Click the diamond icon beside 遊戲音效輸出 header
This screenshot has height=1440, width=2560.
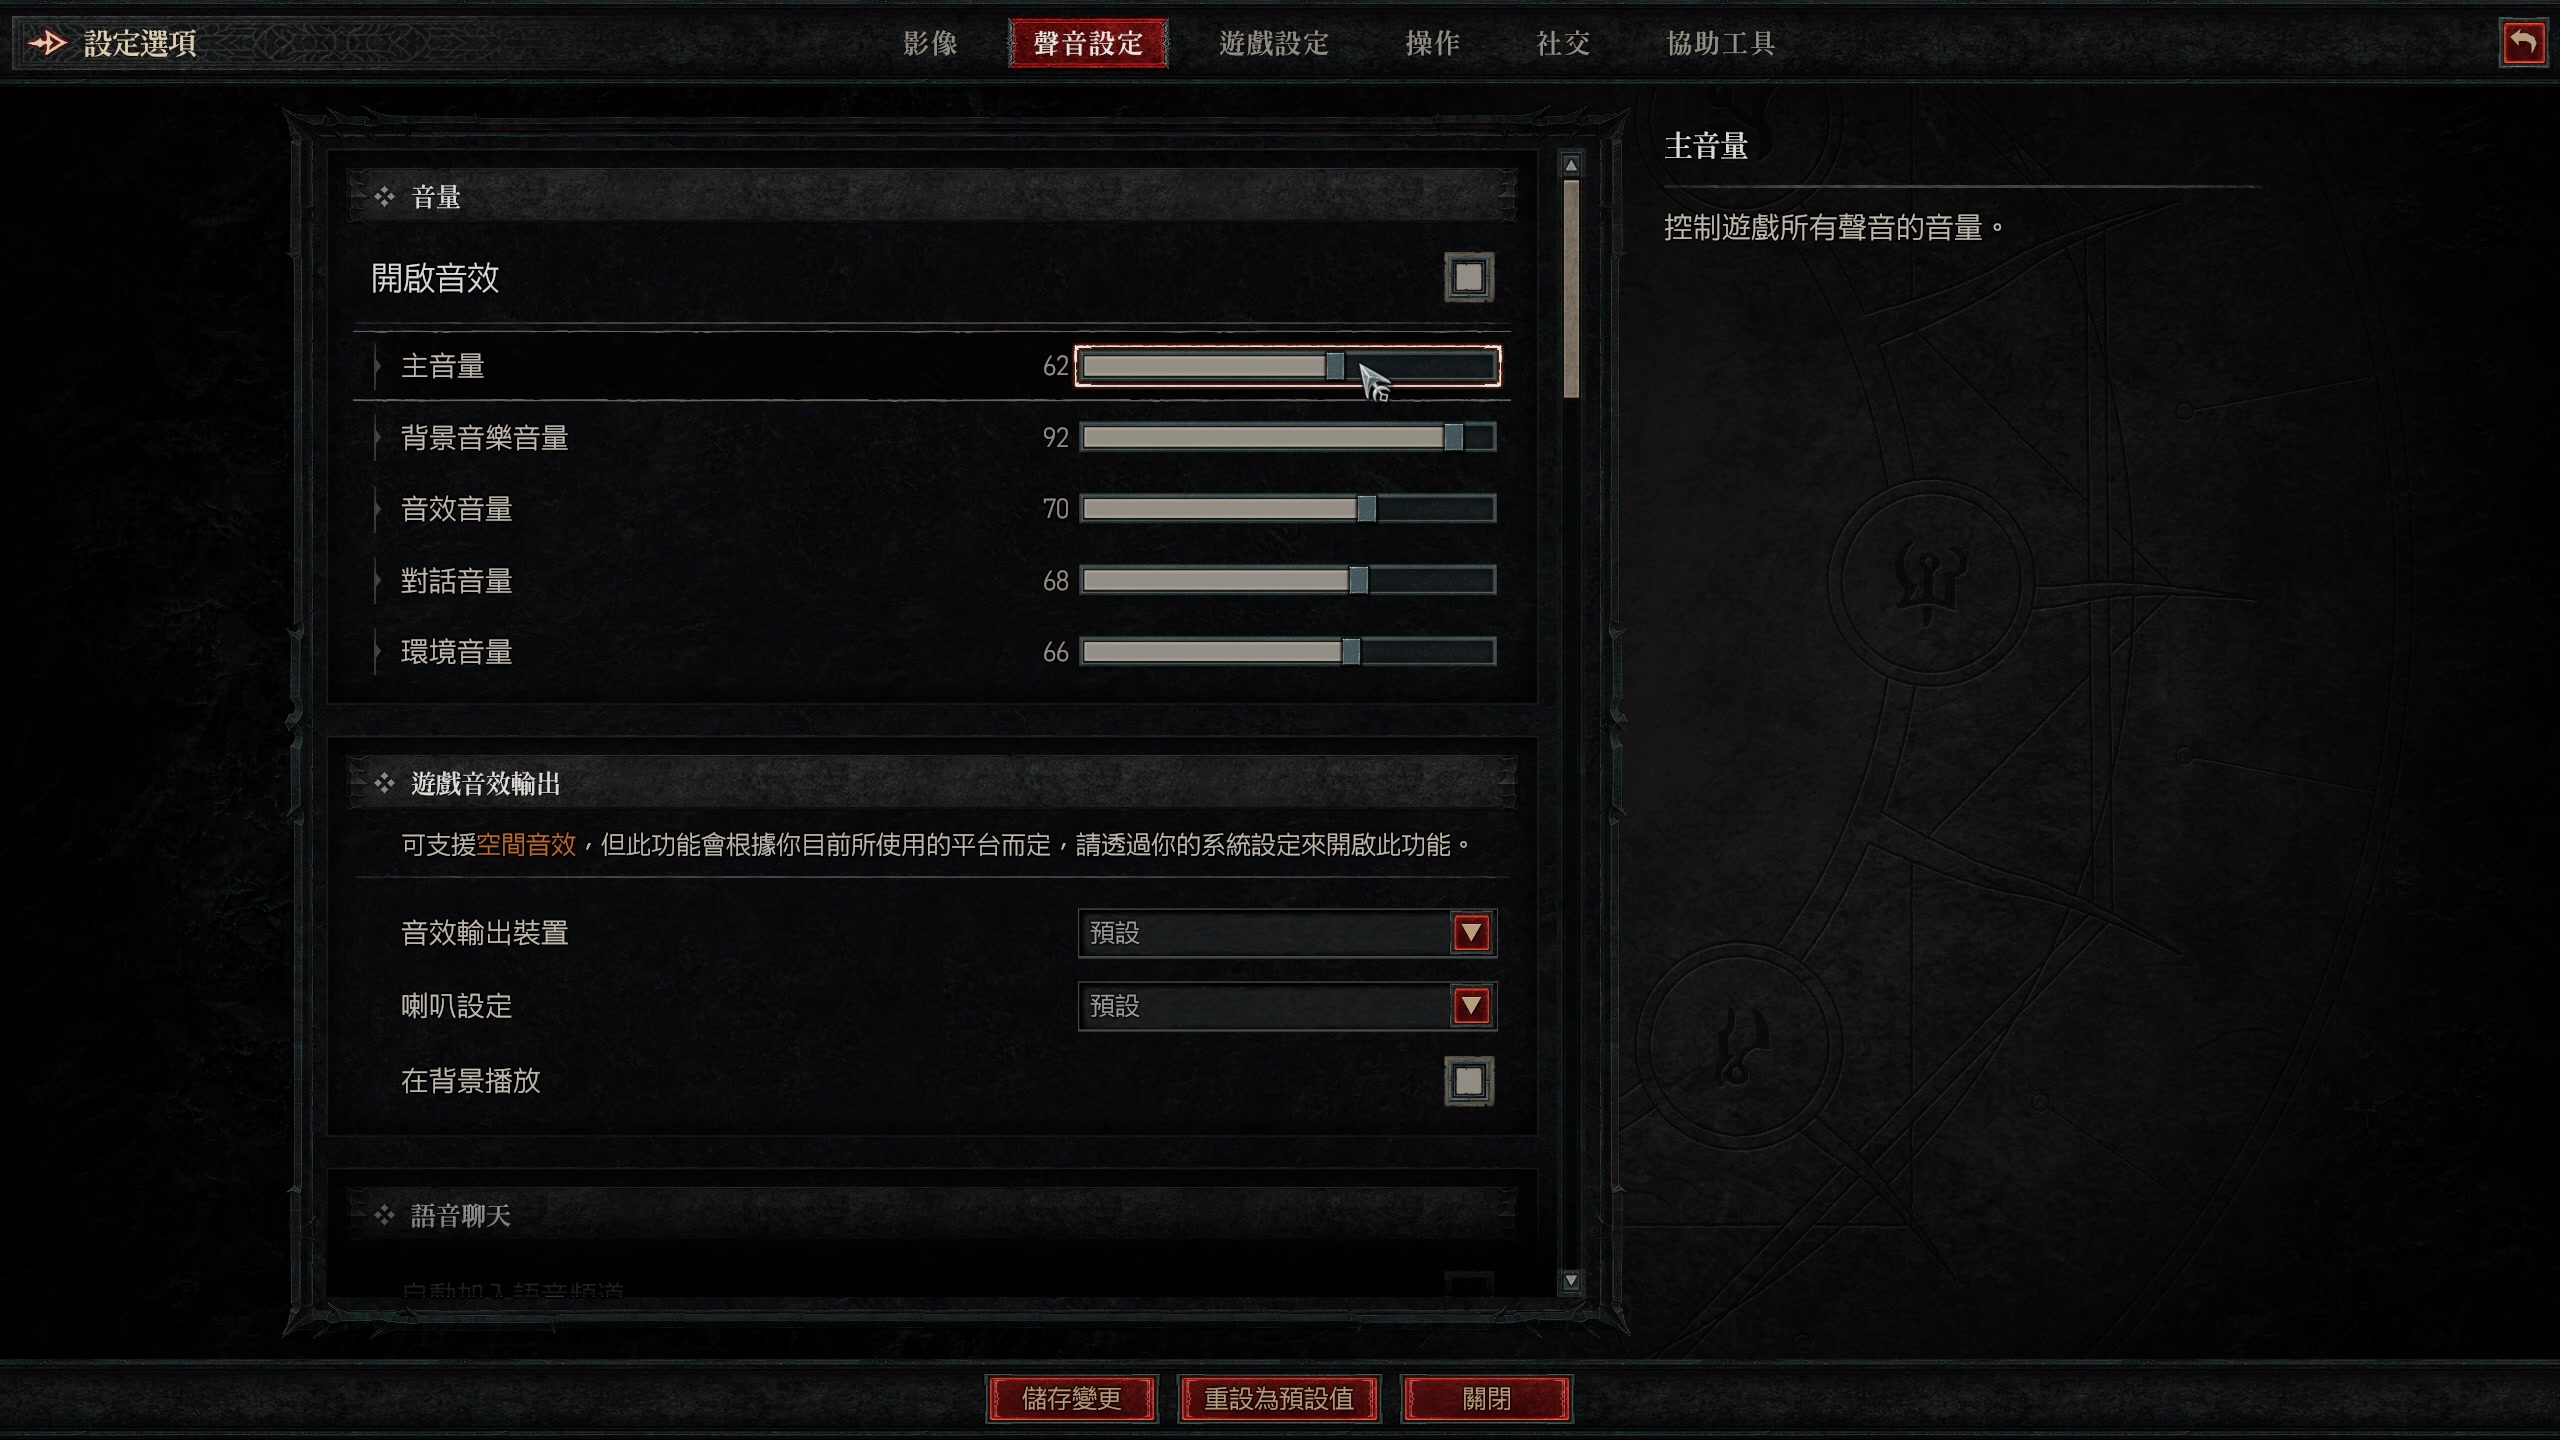[384, 783]
